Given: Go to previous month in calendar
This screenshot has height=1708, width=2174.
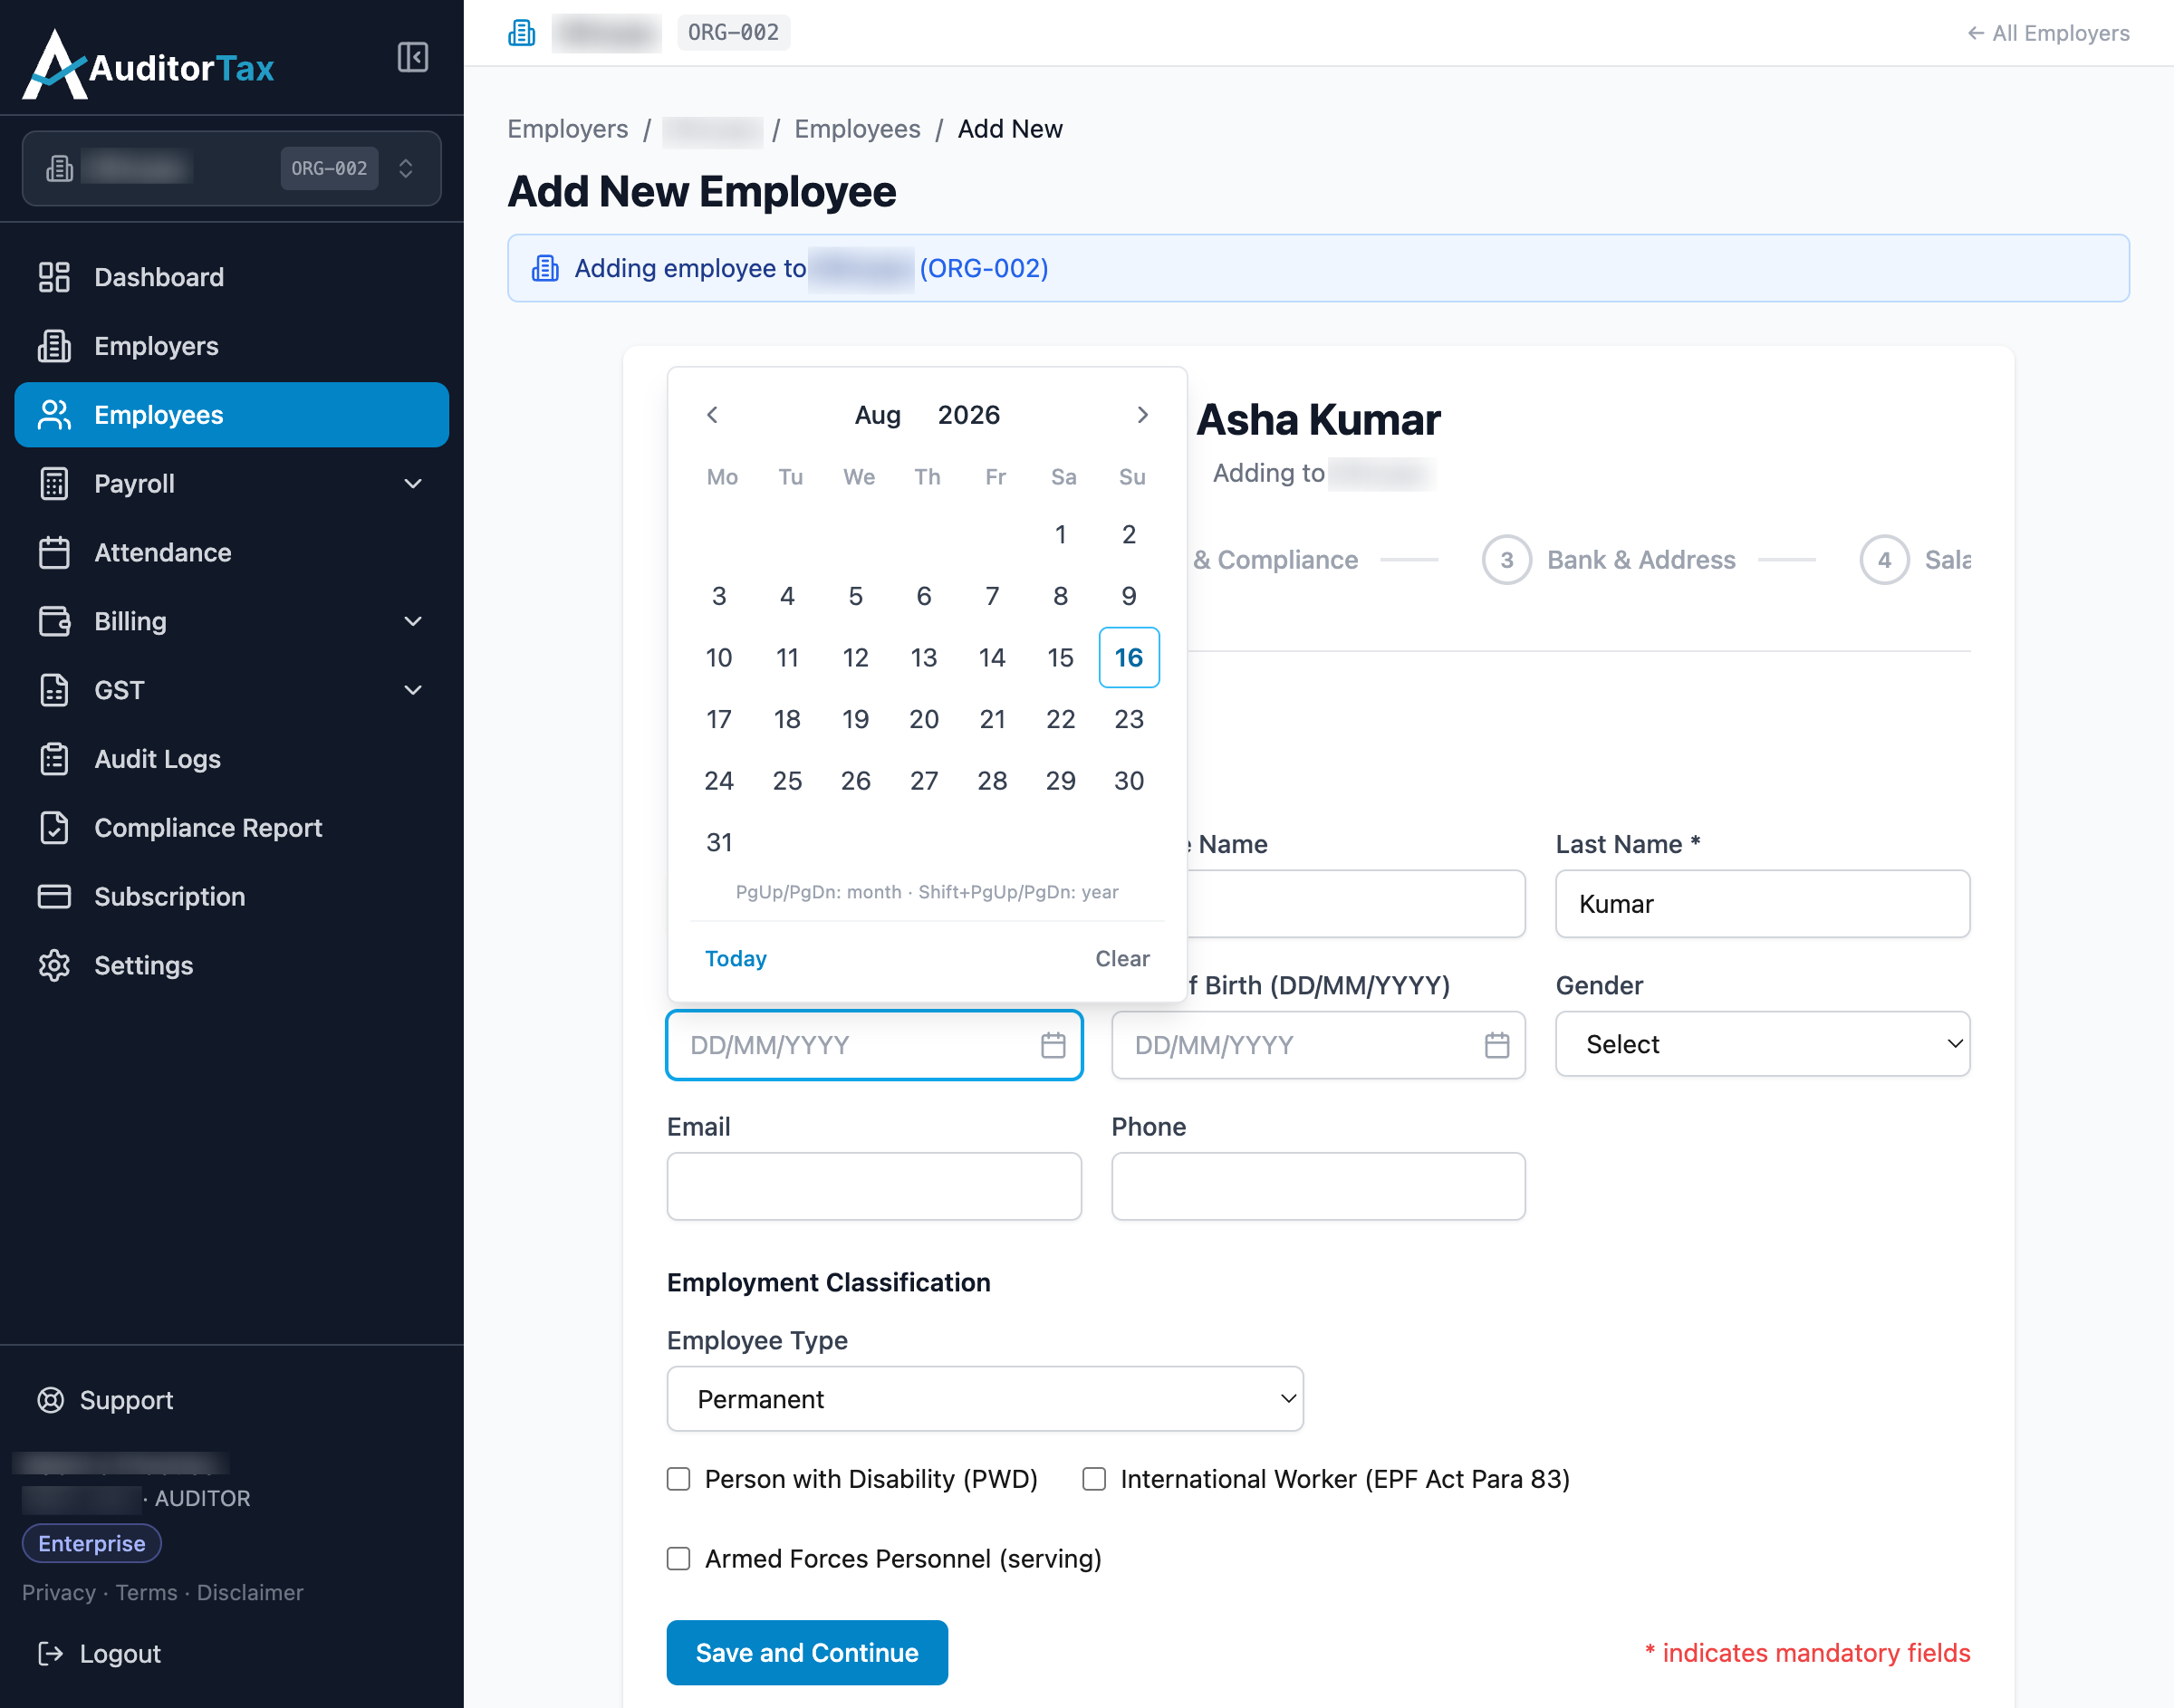Looking at the screenshot, I should tap(713, 415).
